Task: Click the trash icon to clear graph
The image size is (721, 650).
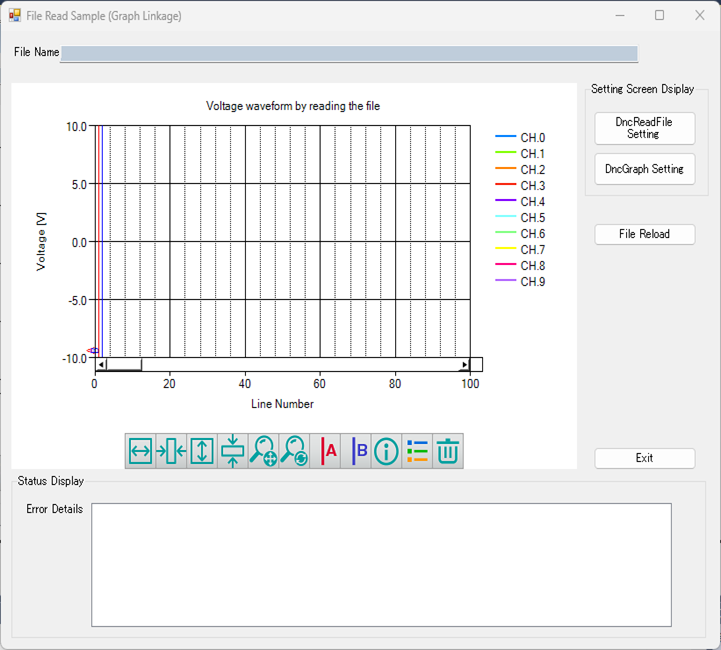Action: pos(448,451)
